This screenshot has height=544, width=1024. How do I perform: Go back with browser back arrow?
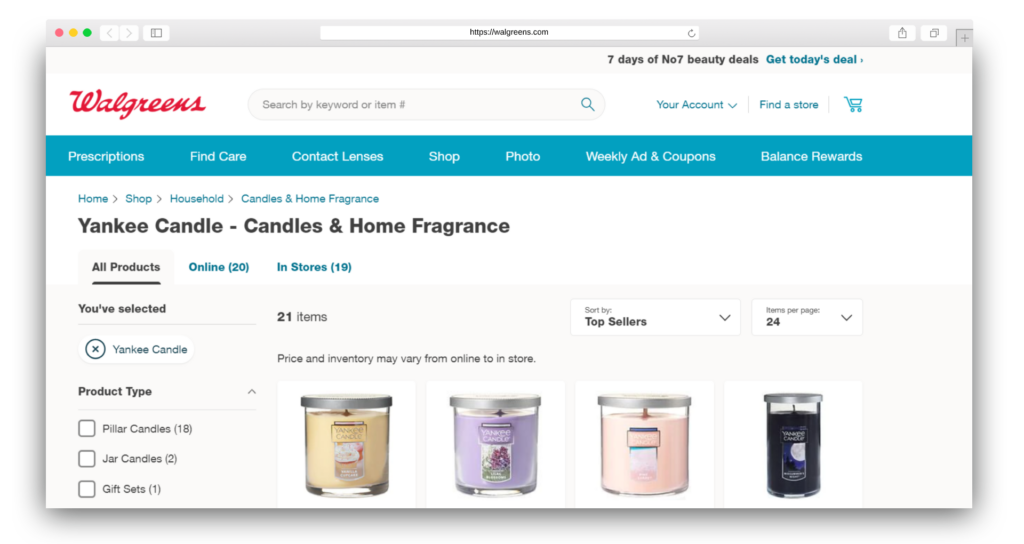point(110,33)
